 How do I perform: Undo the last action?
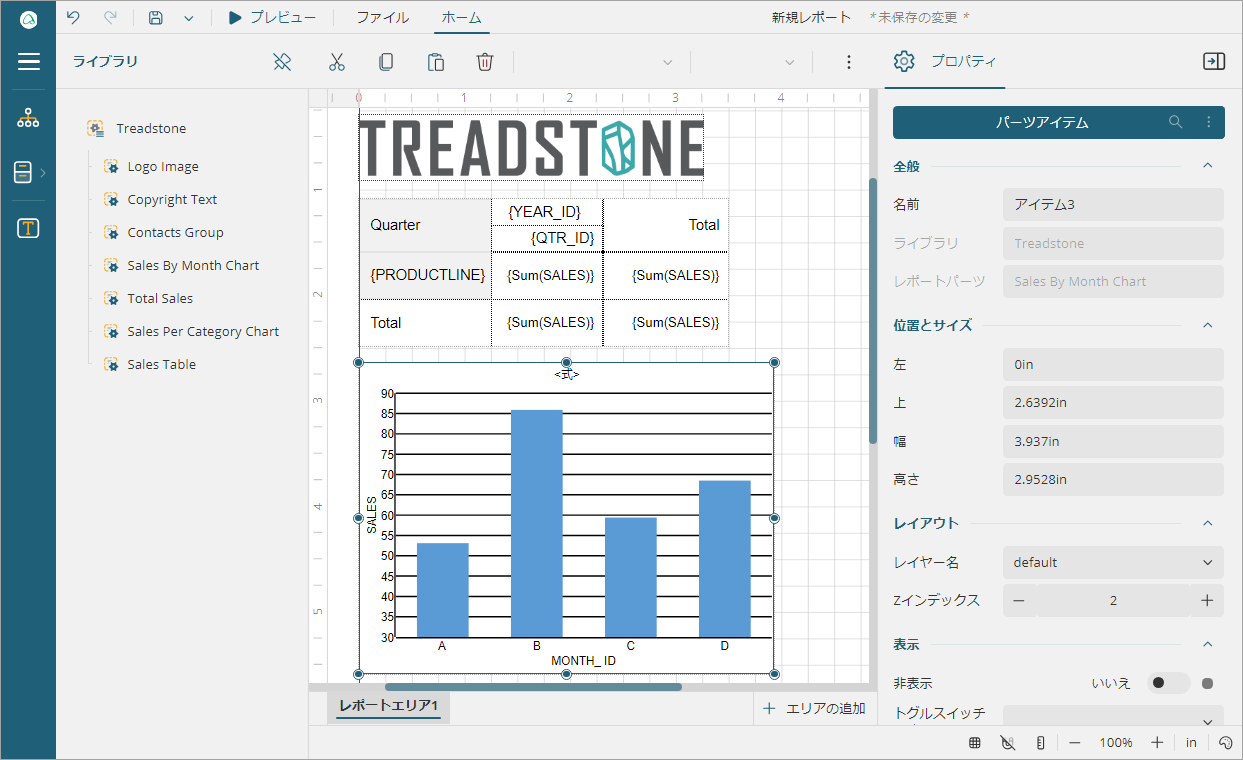(x=72, y=17)
